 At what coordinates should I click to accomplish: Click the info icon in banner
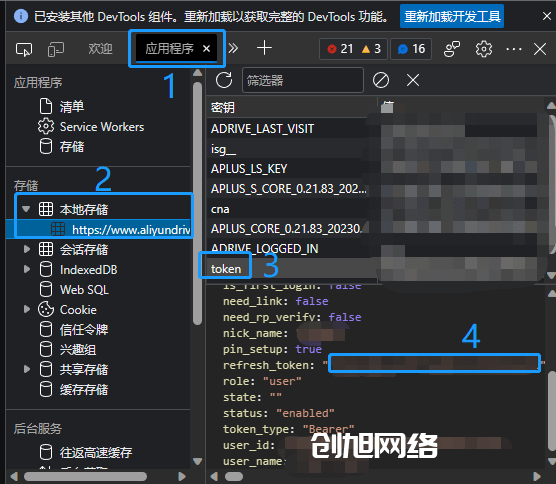pos(21,16)
